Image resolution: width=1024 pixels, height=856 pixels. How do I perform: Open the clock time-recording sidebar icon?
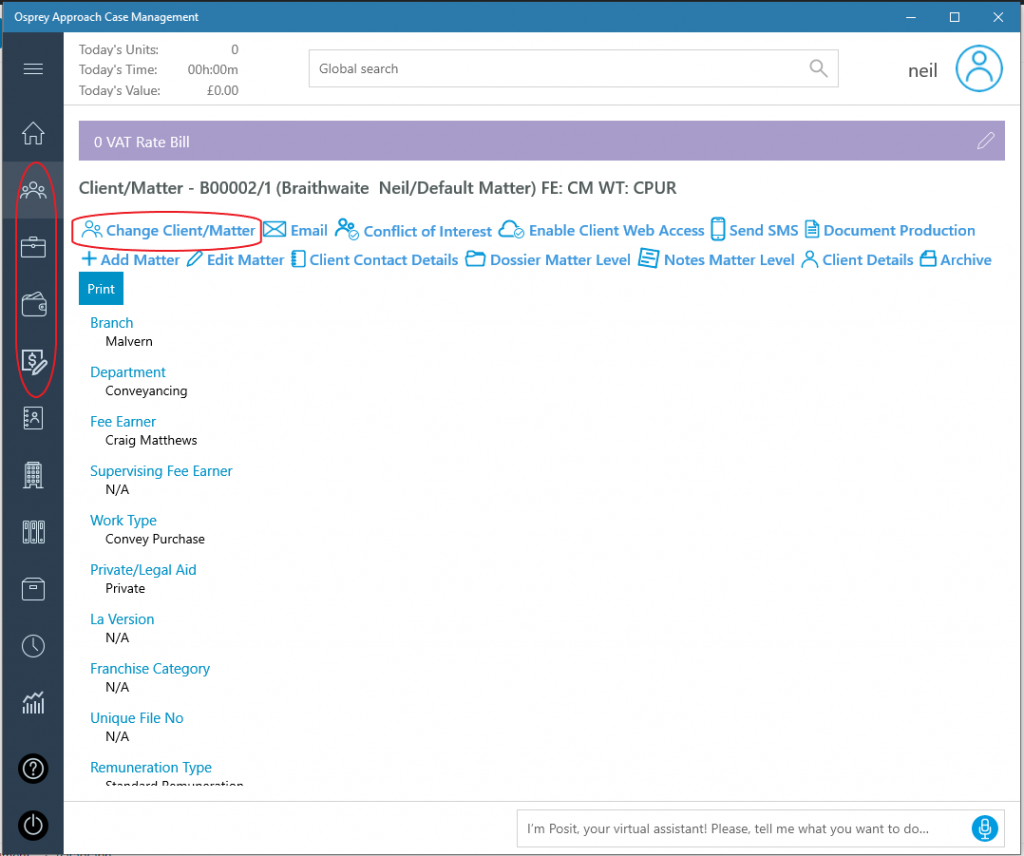(x=33, y=646)
